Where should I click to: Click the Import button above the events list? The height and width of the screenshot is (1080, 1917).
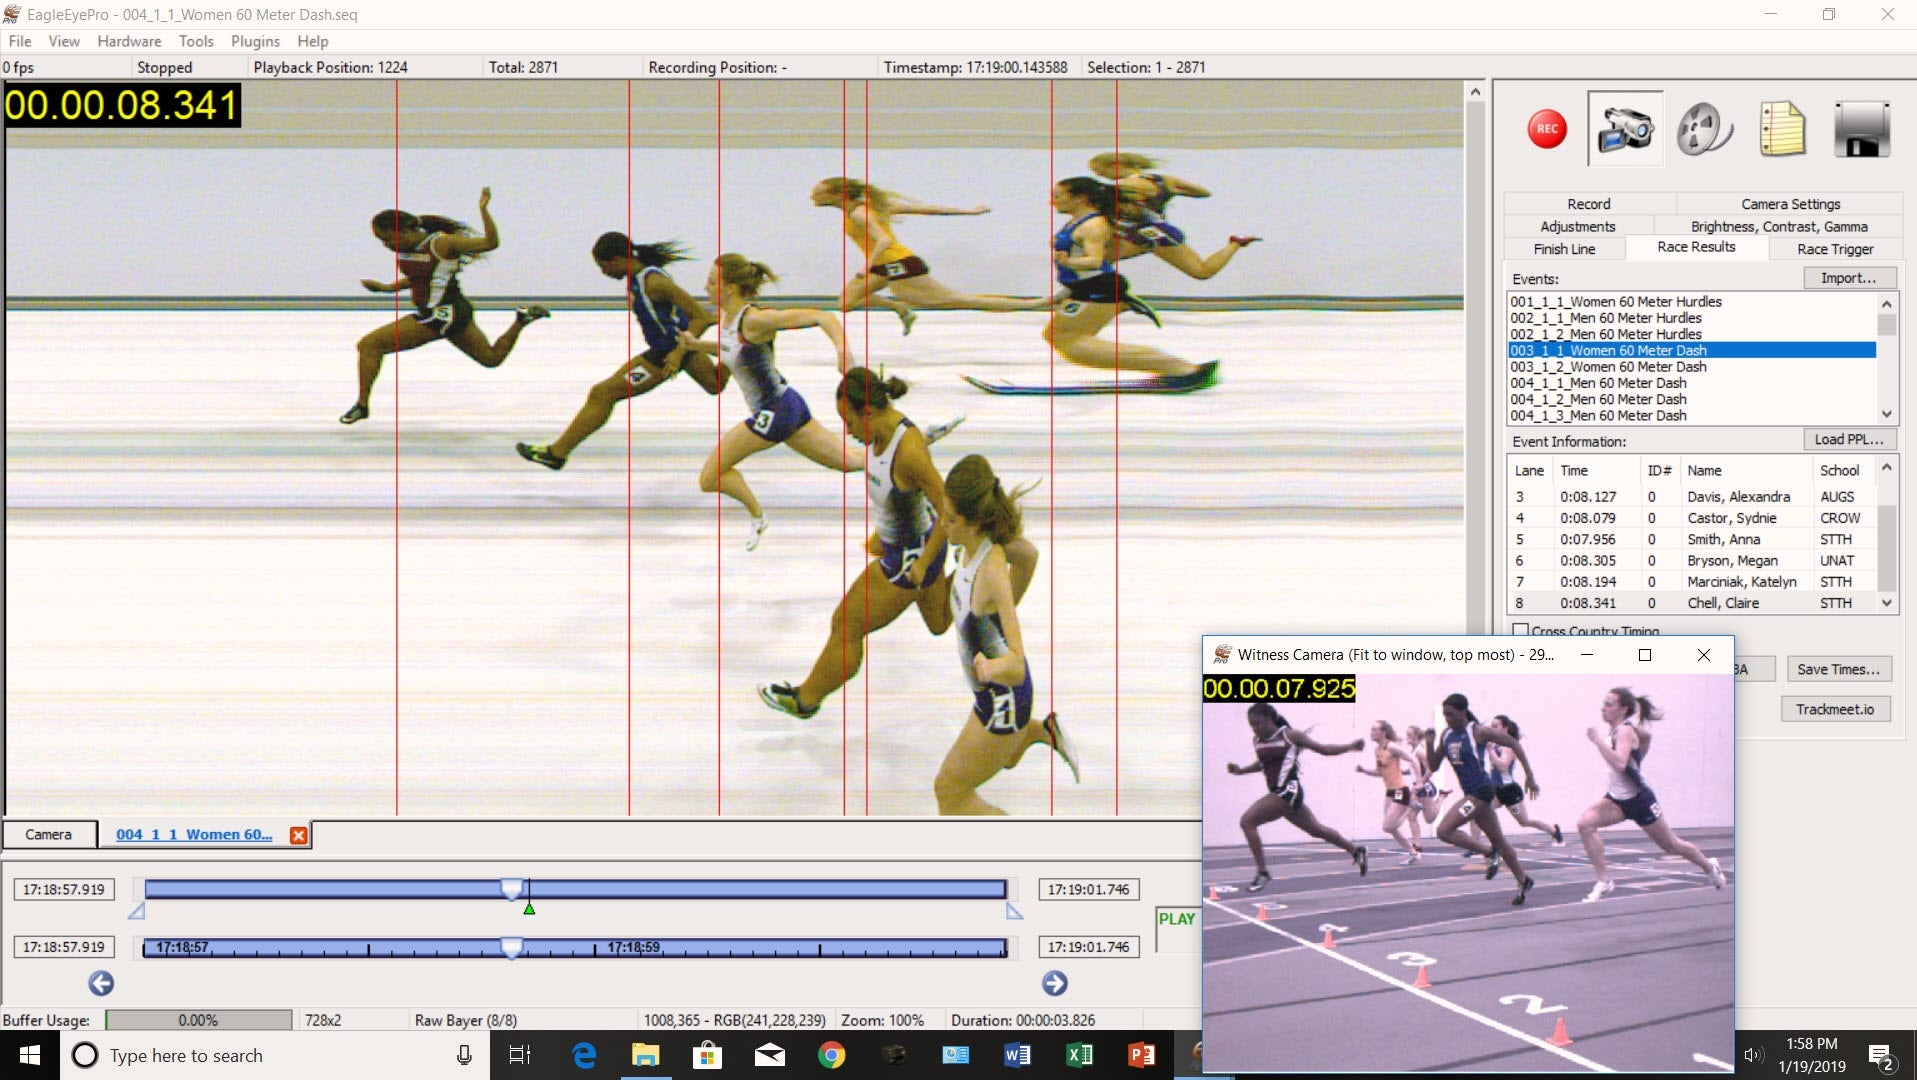point(1847,277)
